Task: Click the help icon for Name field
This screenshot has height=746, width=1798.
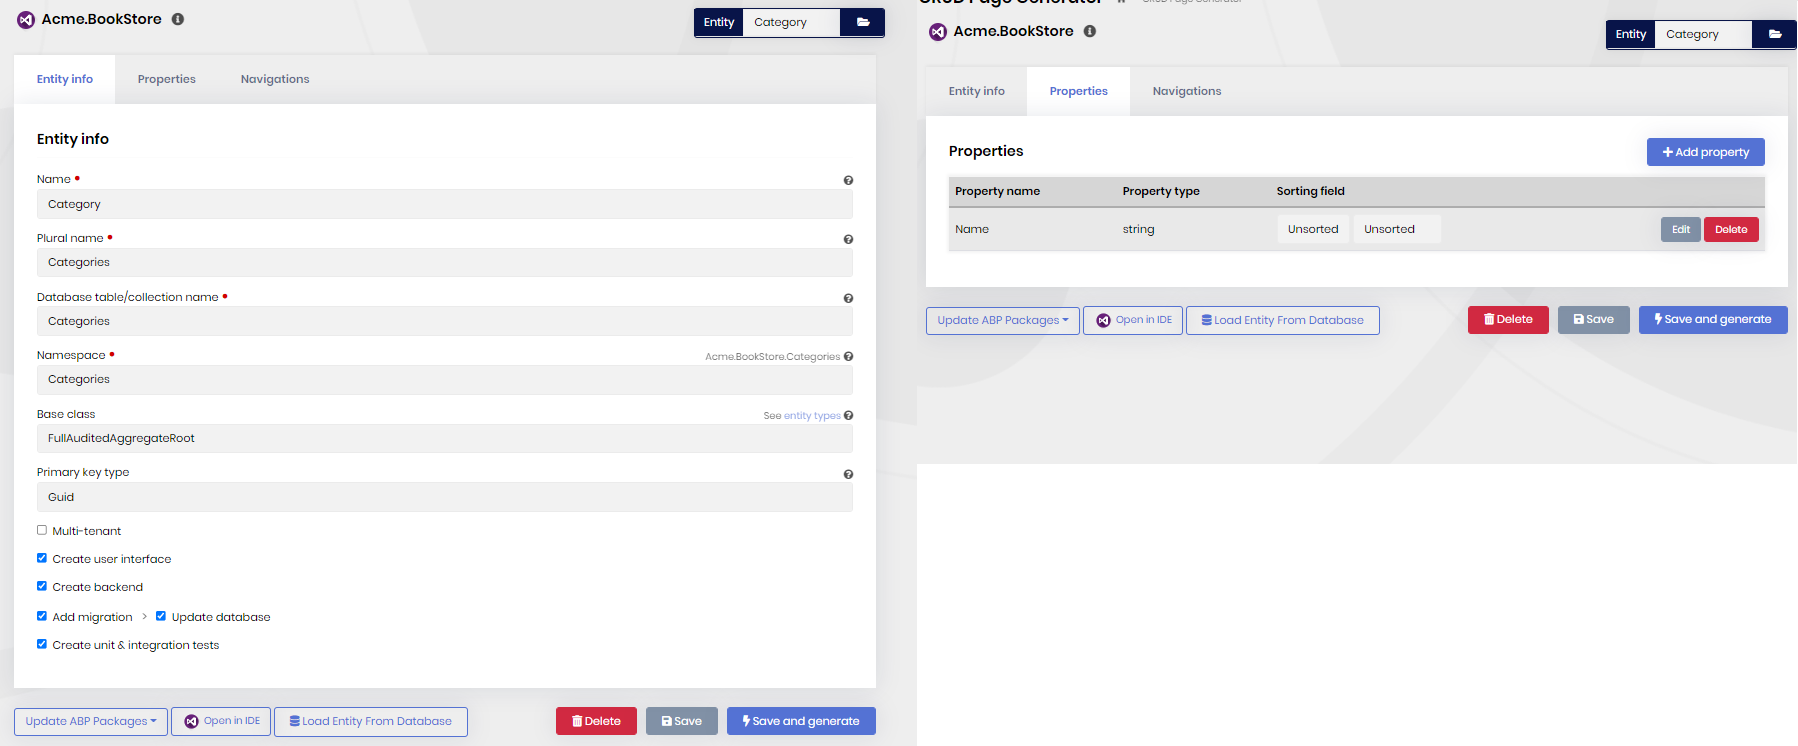Action: (848, 181)
